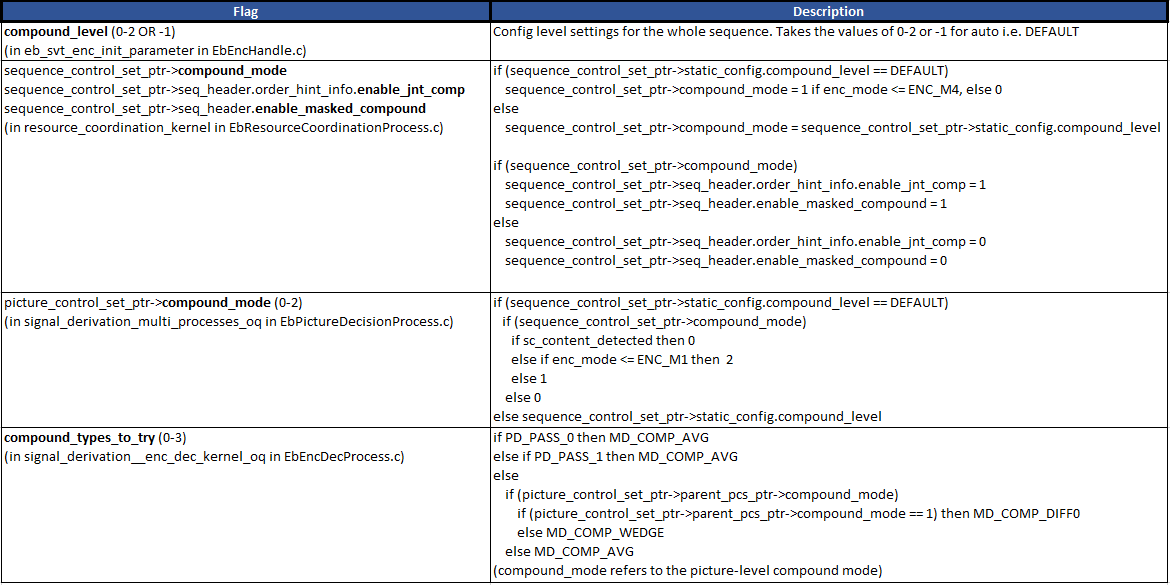1170x585 pixels.
Task: Click the EbResourceCoordinationProcess.c reference line
Action: point(224,127)
